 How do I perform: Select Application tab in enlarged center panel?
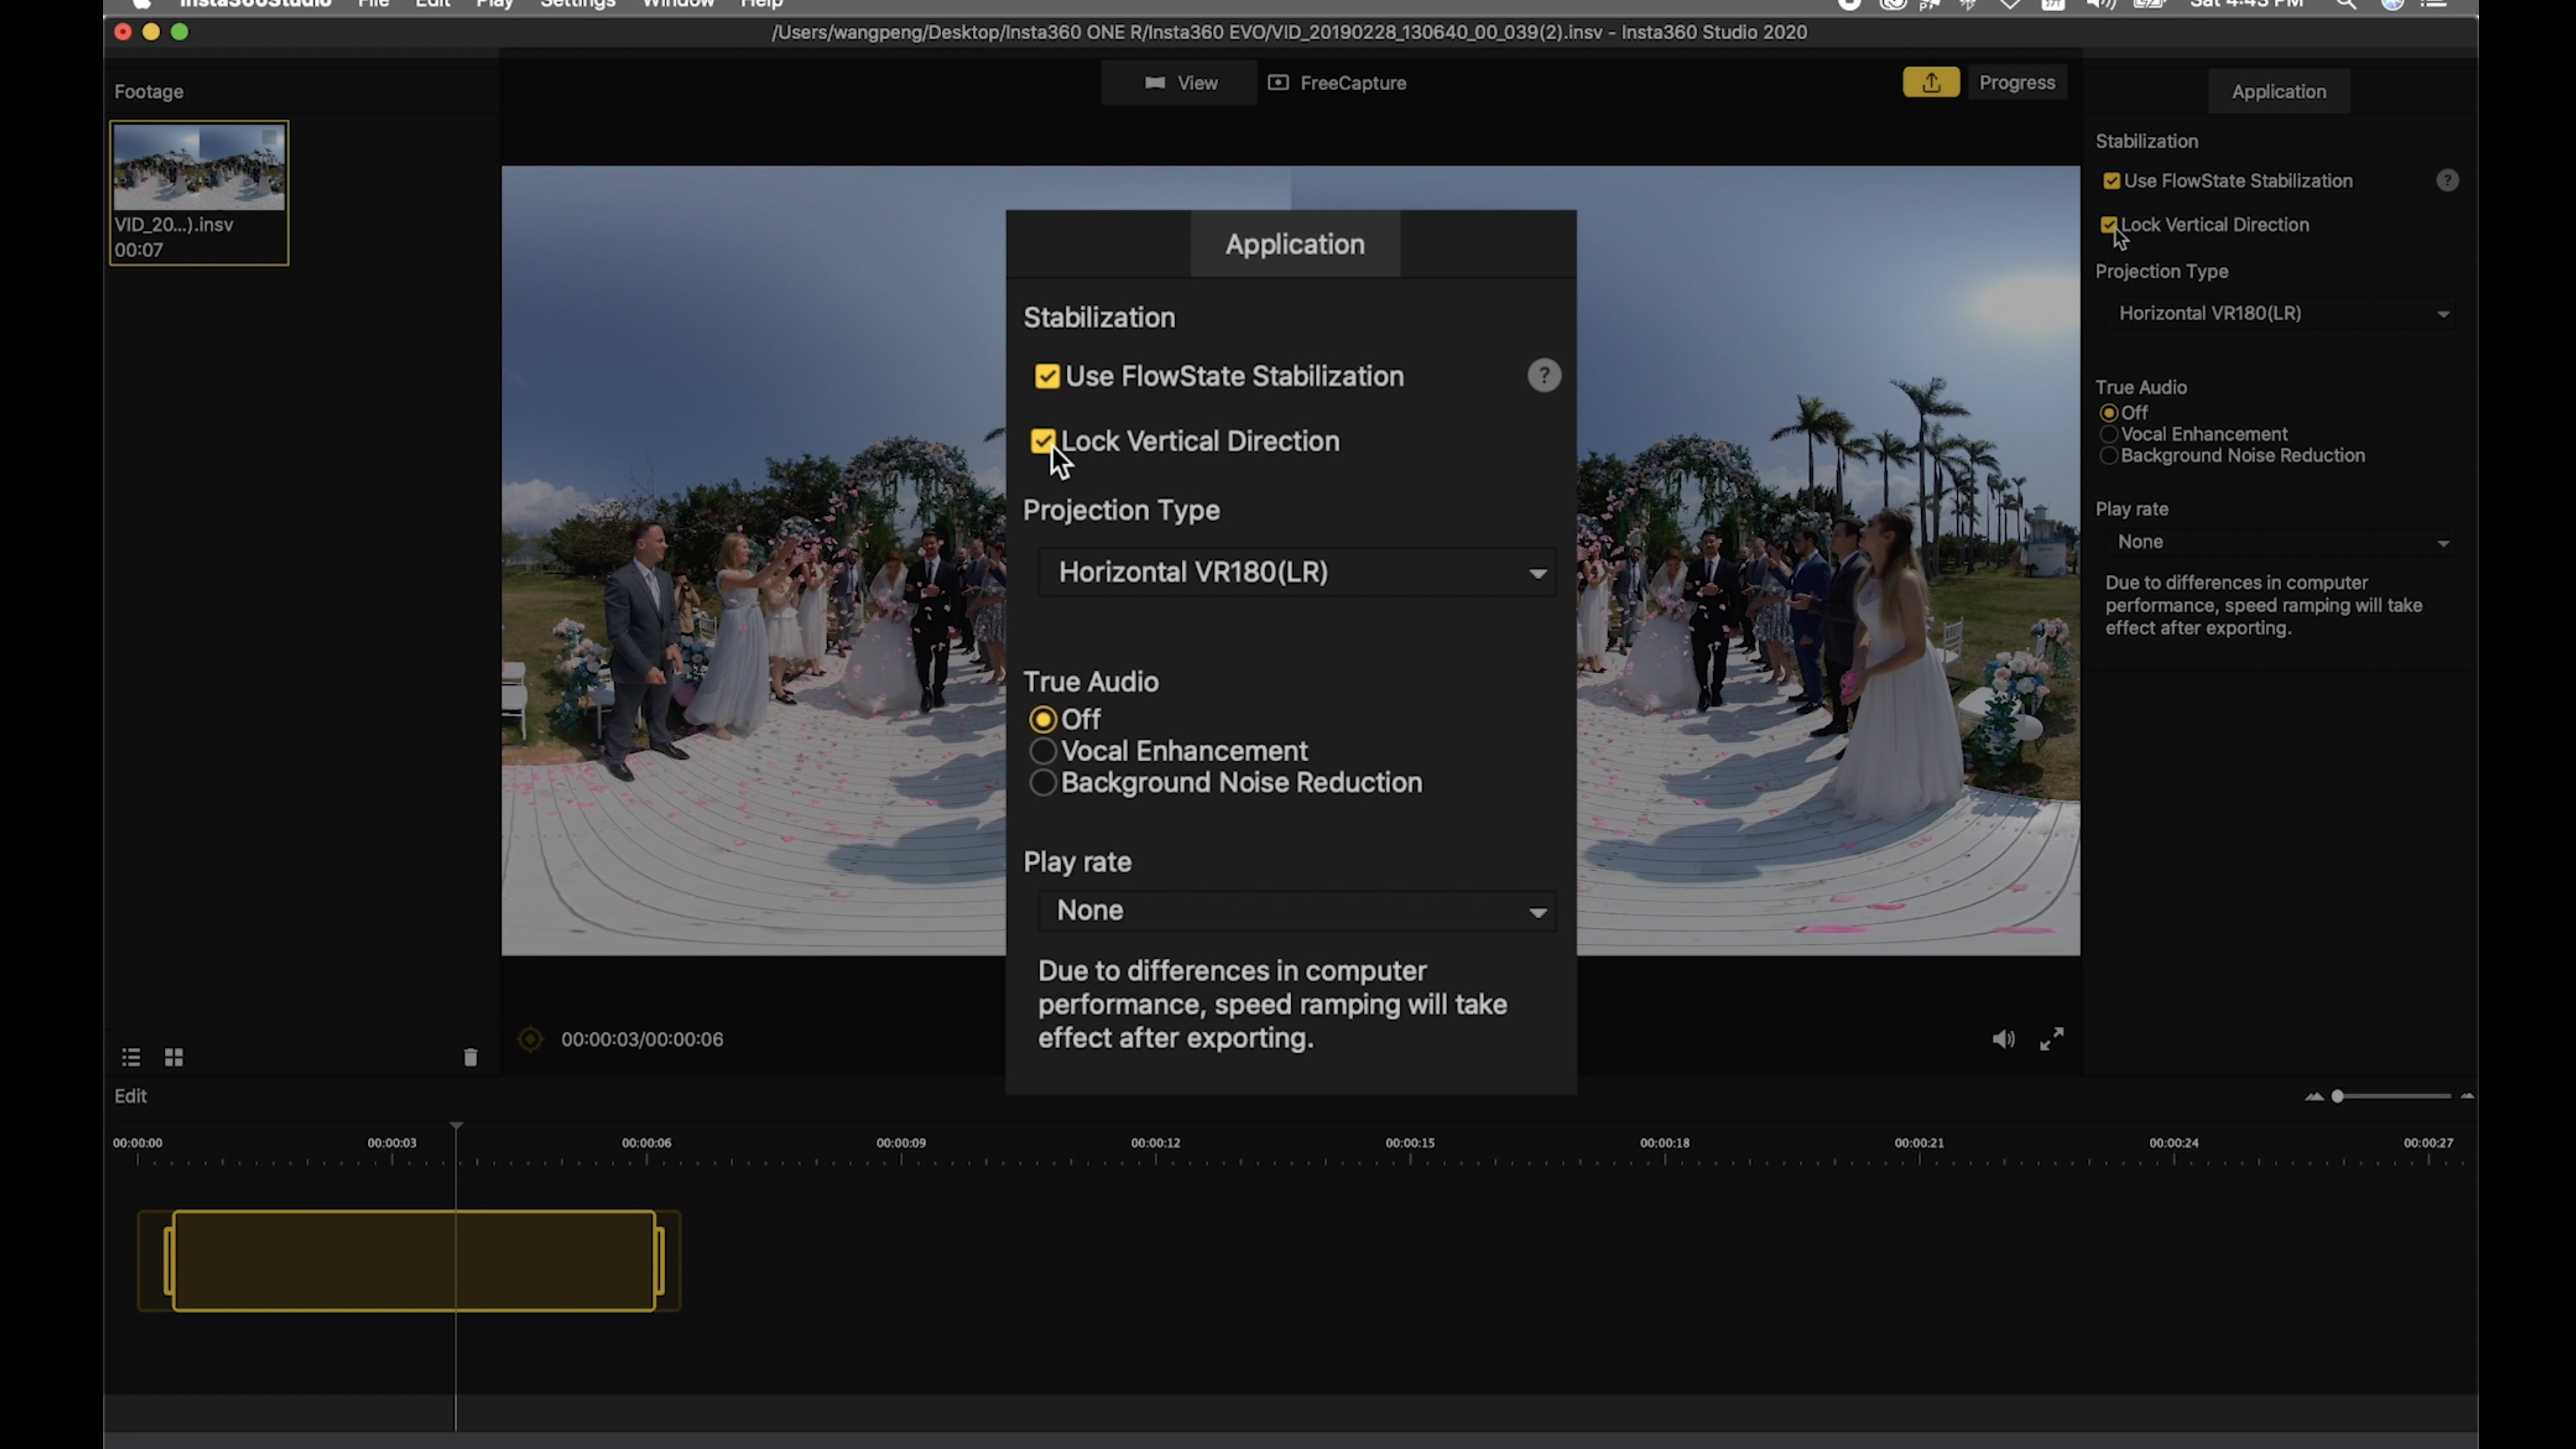coord(1295,244)
